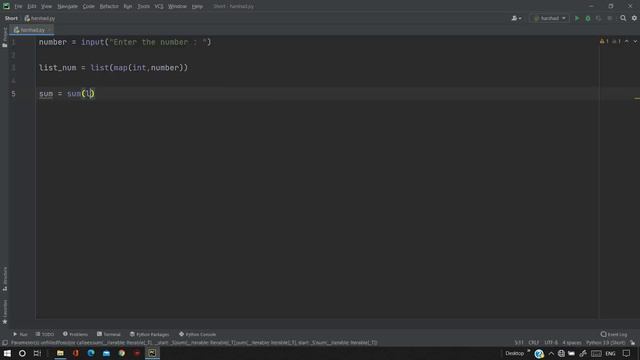Open Search Everywhere magnifier icon
The width and height of the screenshot is (640, 360).
(623, 18)
